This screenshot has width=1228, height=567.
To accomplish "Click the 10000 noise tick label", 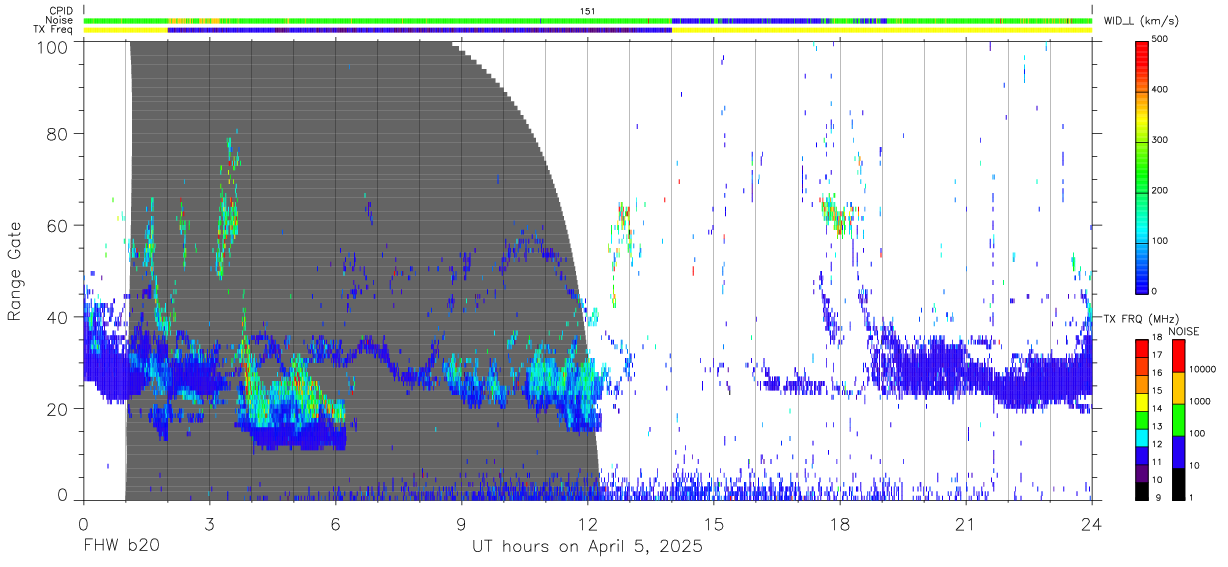I will (1201, 370).
